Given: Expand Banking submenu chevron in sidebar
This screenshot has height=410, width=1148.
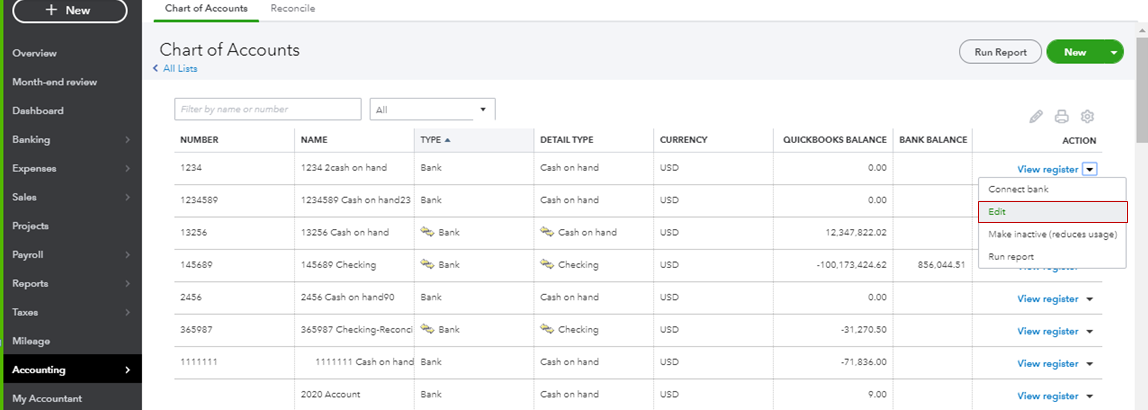Looking at the screenshot, I should click(x=127, y=140).
